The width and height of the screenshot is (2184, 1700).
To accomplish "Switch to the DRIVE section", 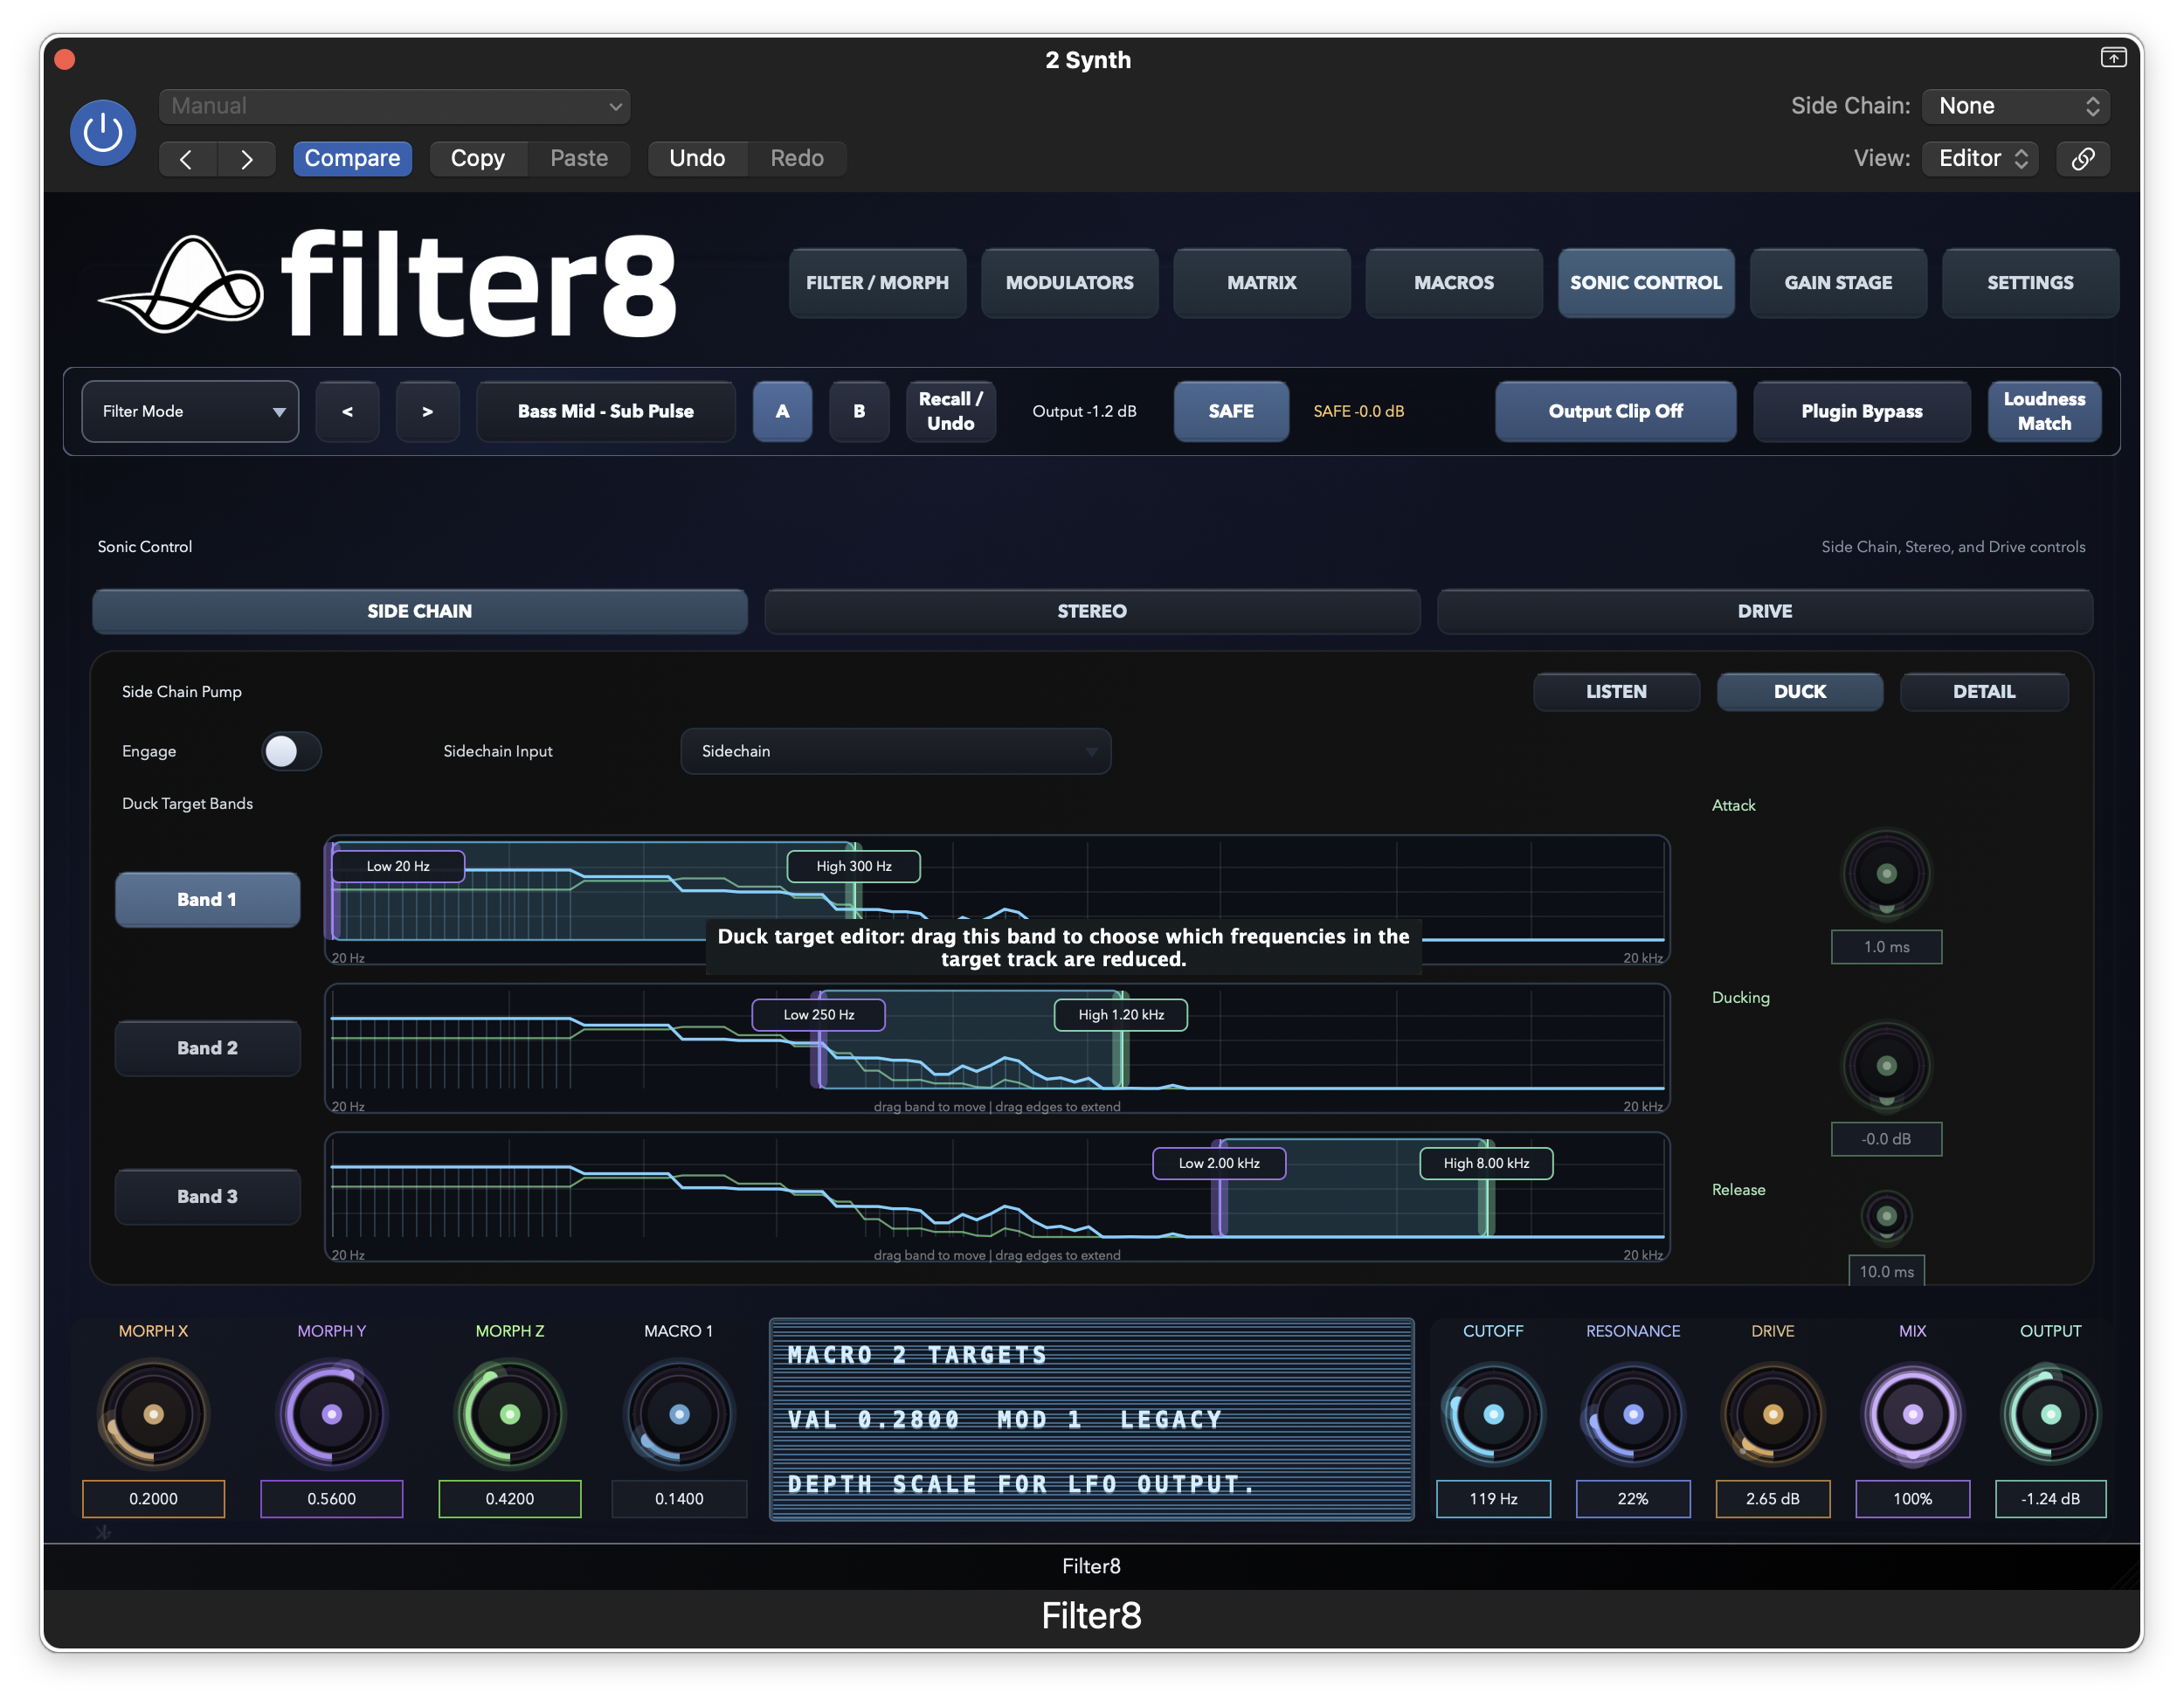I will 1765,611.
